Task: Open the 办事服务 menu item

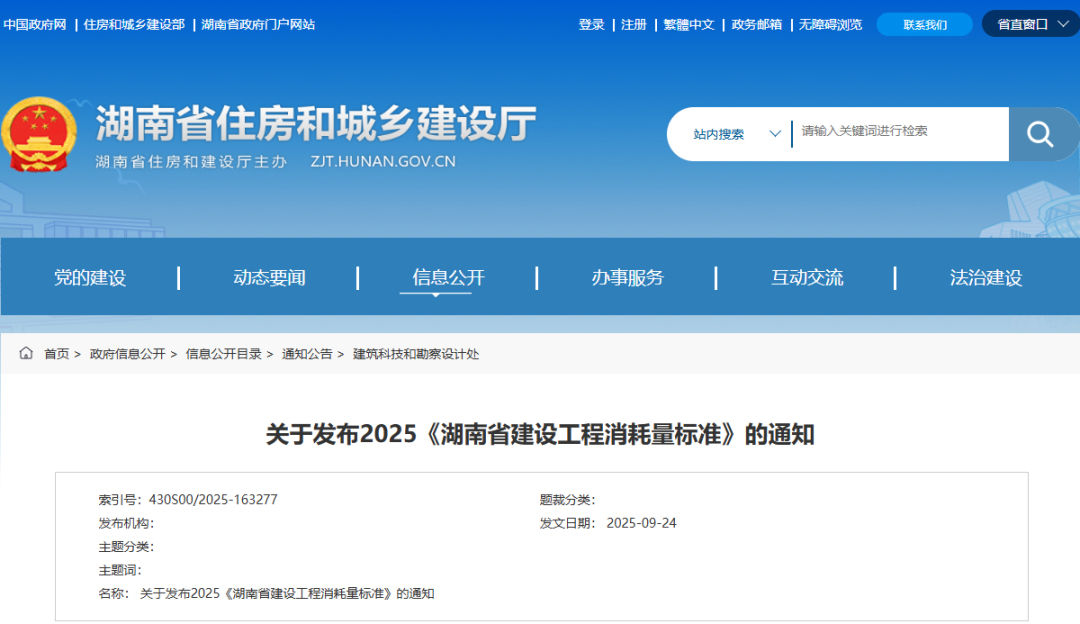Action: [x=627, y=278]
